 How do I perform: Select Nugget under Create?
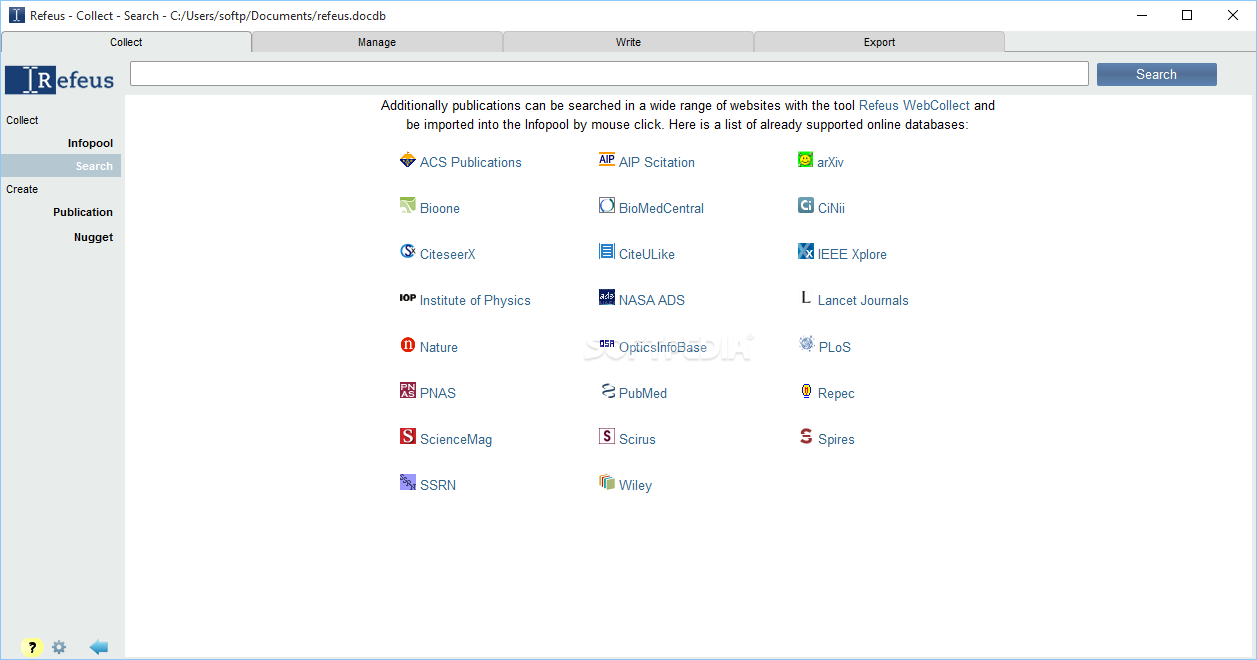point(93,237)
